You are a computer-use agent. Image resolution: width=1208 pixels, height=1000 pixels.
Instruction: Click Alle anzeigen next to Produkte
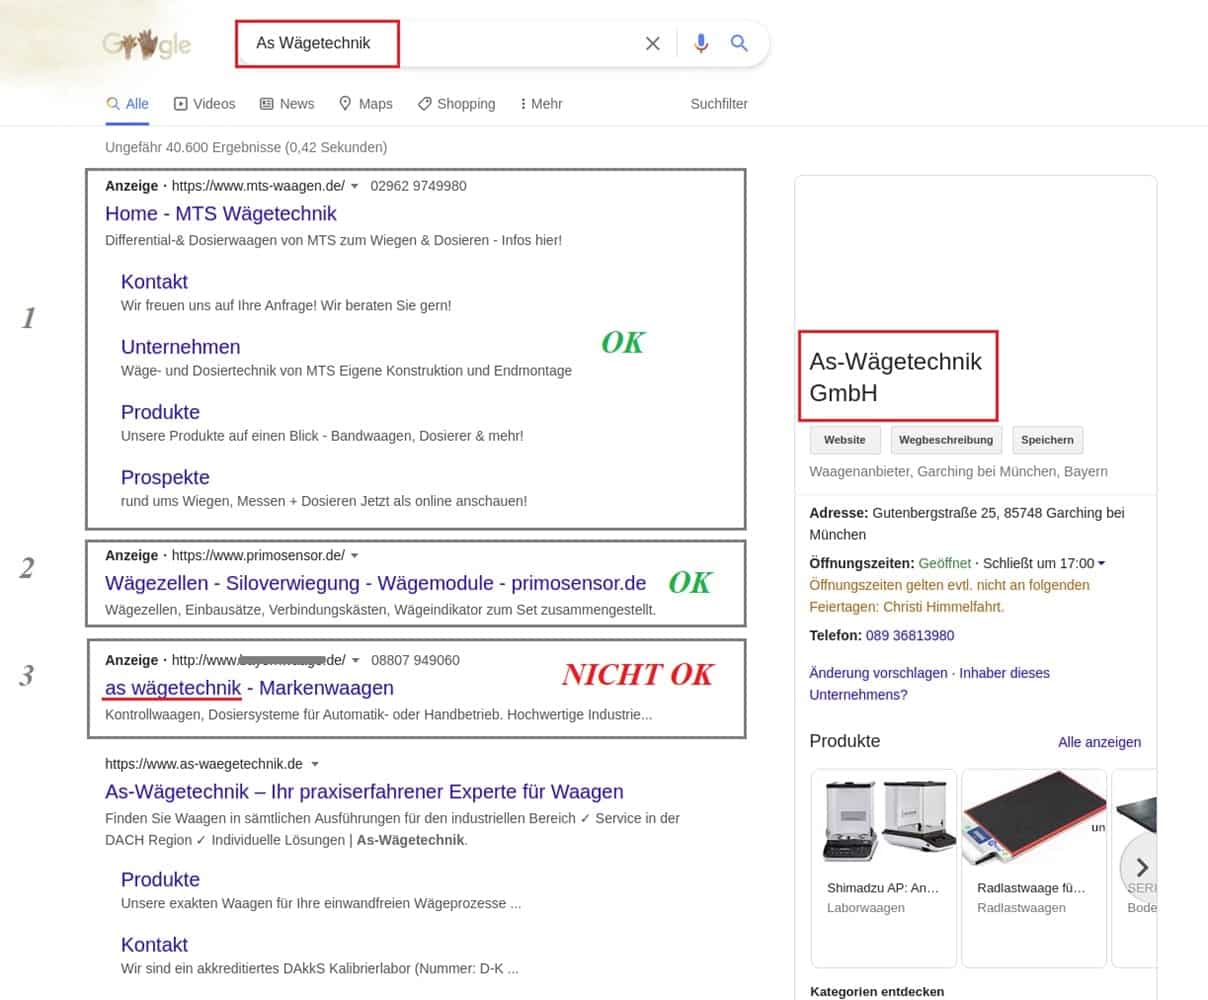[1099, 742]
